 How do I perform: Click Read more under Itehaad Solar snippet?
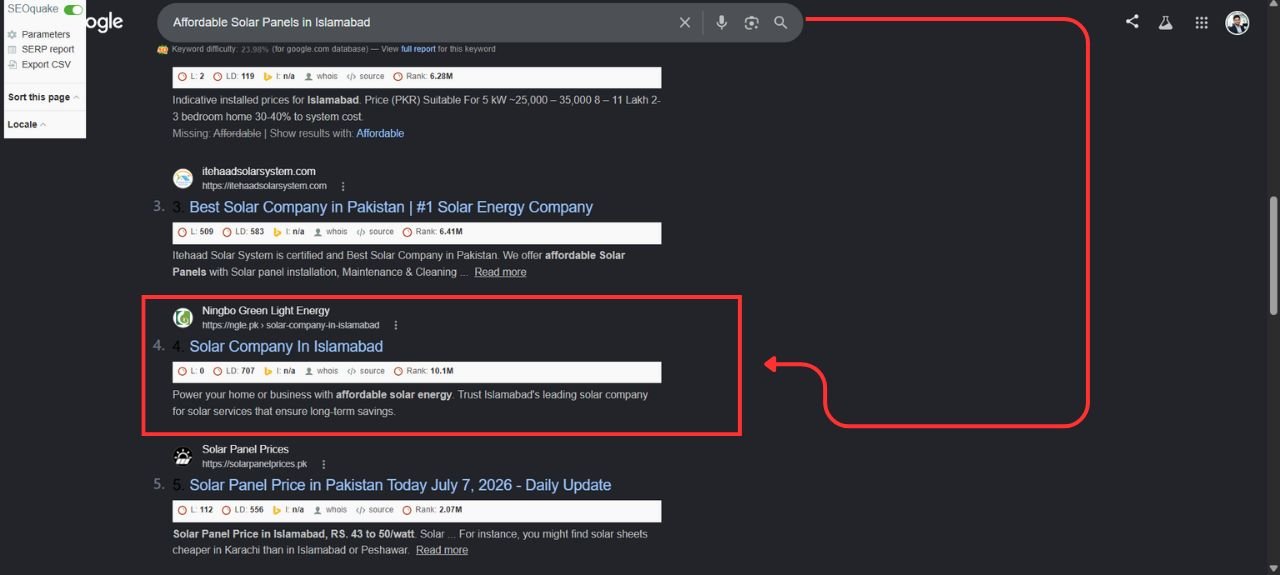(x=500, y=272)
